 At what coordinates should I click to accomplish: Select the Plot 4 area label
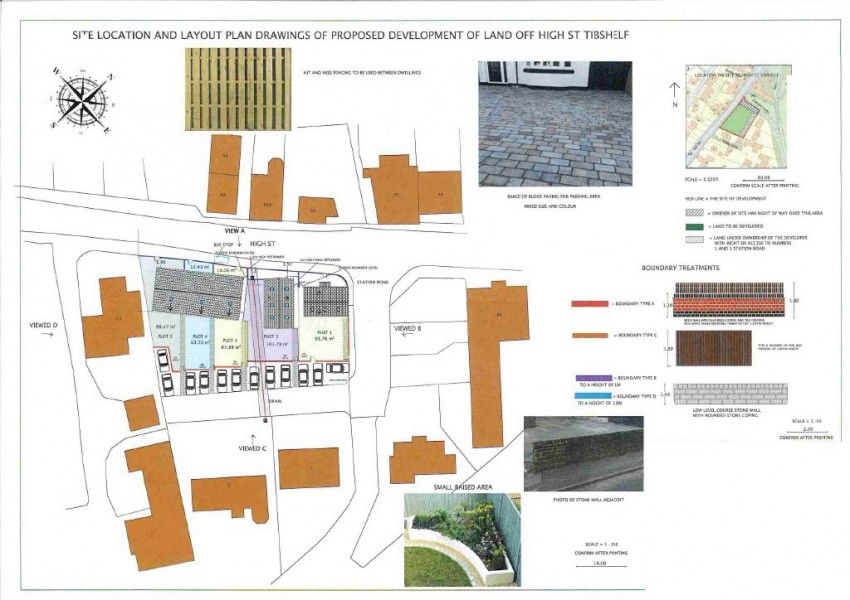[x=198, y=338]
